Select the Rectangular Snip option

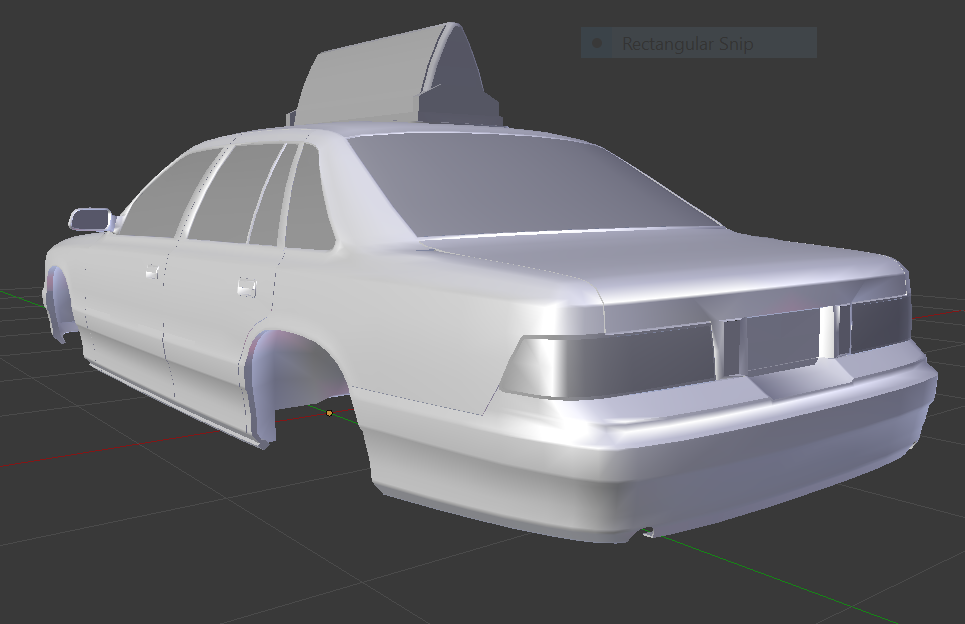pyautogui.click(x=699, y=43)
